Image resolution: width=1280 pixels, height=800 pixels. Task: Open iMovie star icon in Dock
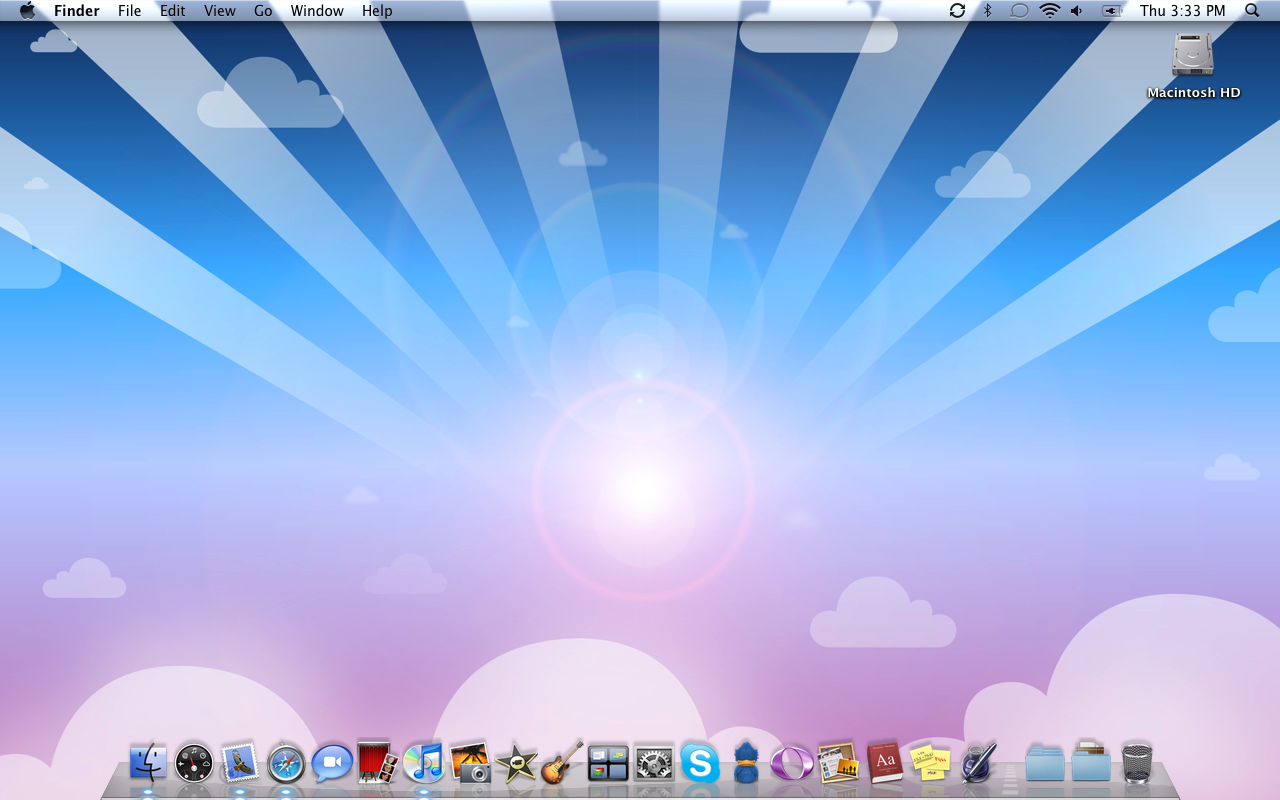coord(516,764)
